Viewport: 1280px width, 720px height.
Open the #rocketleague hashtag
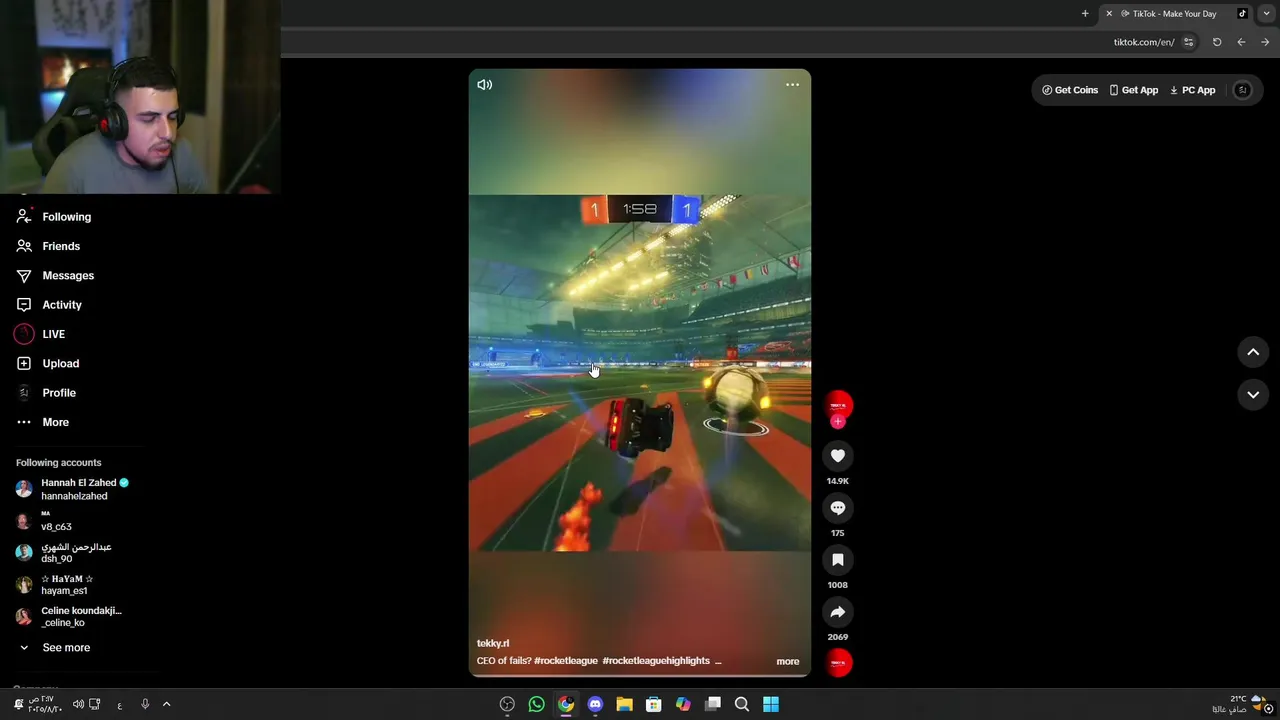[566, 661]
